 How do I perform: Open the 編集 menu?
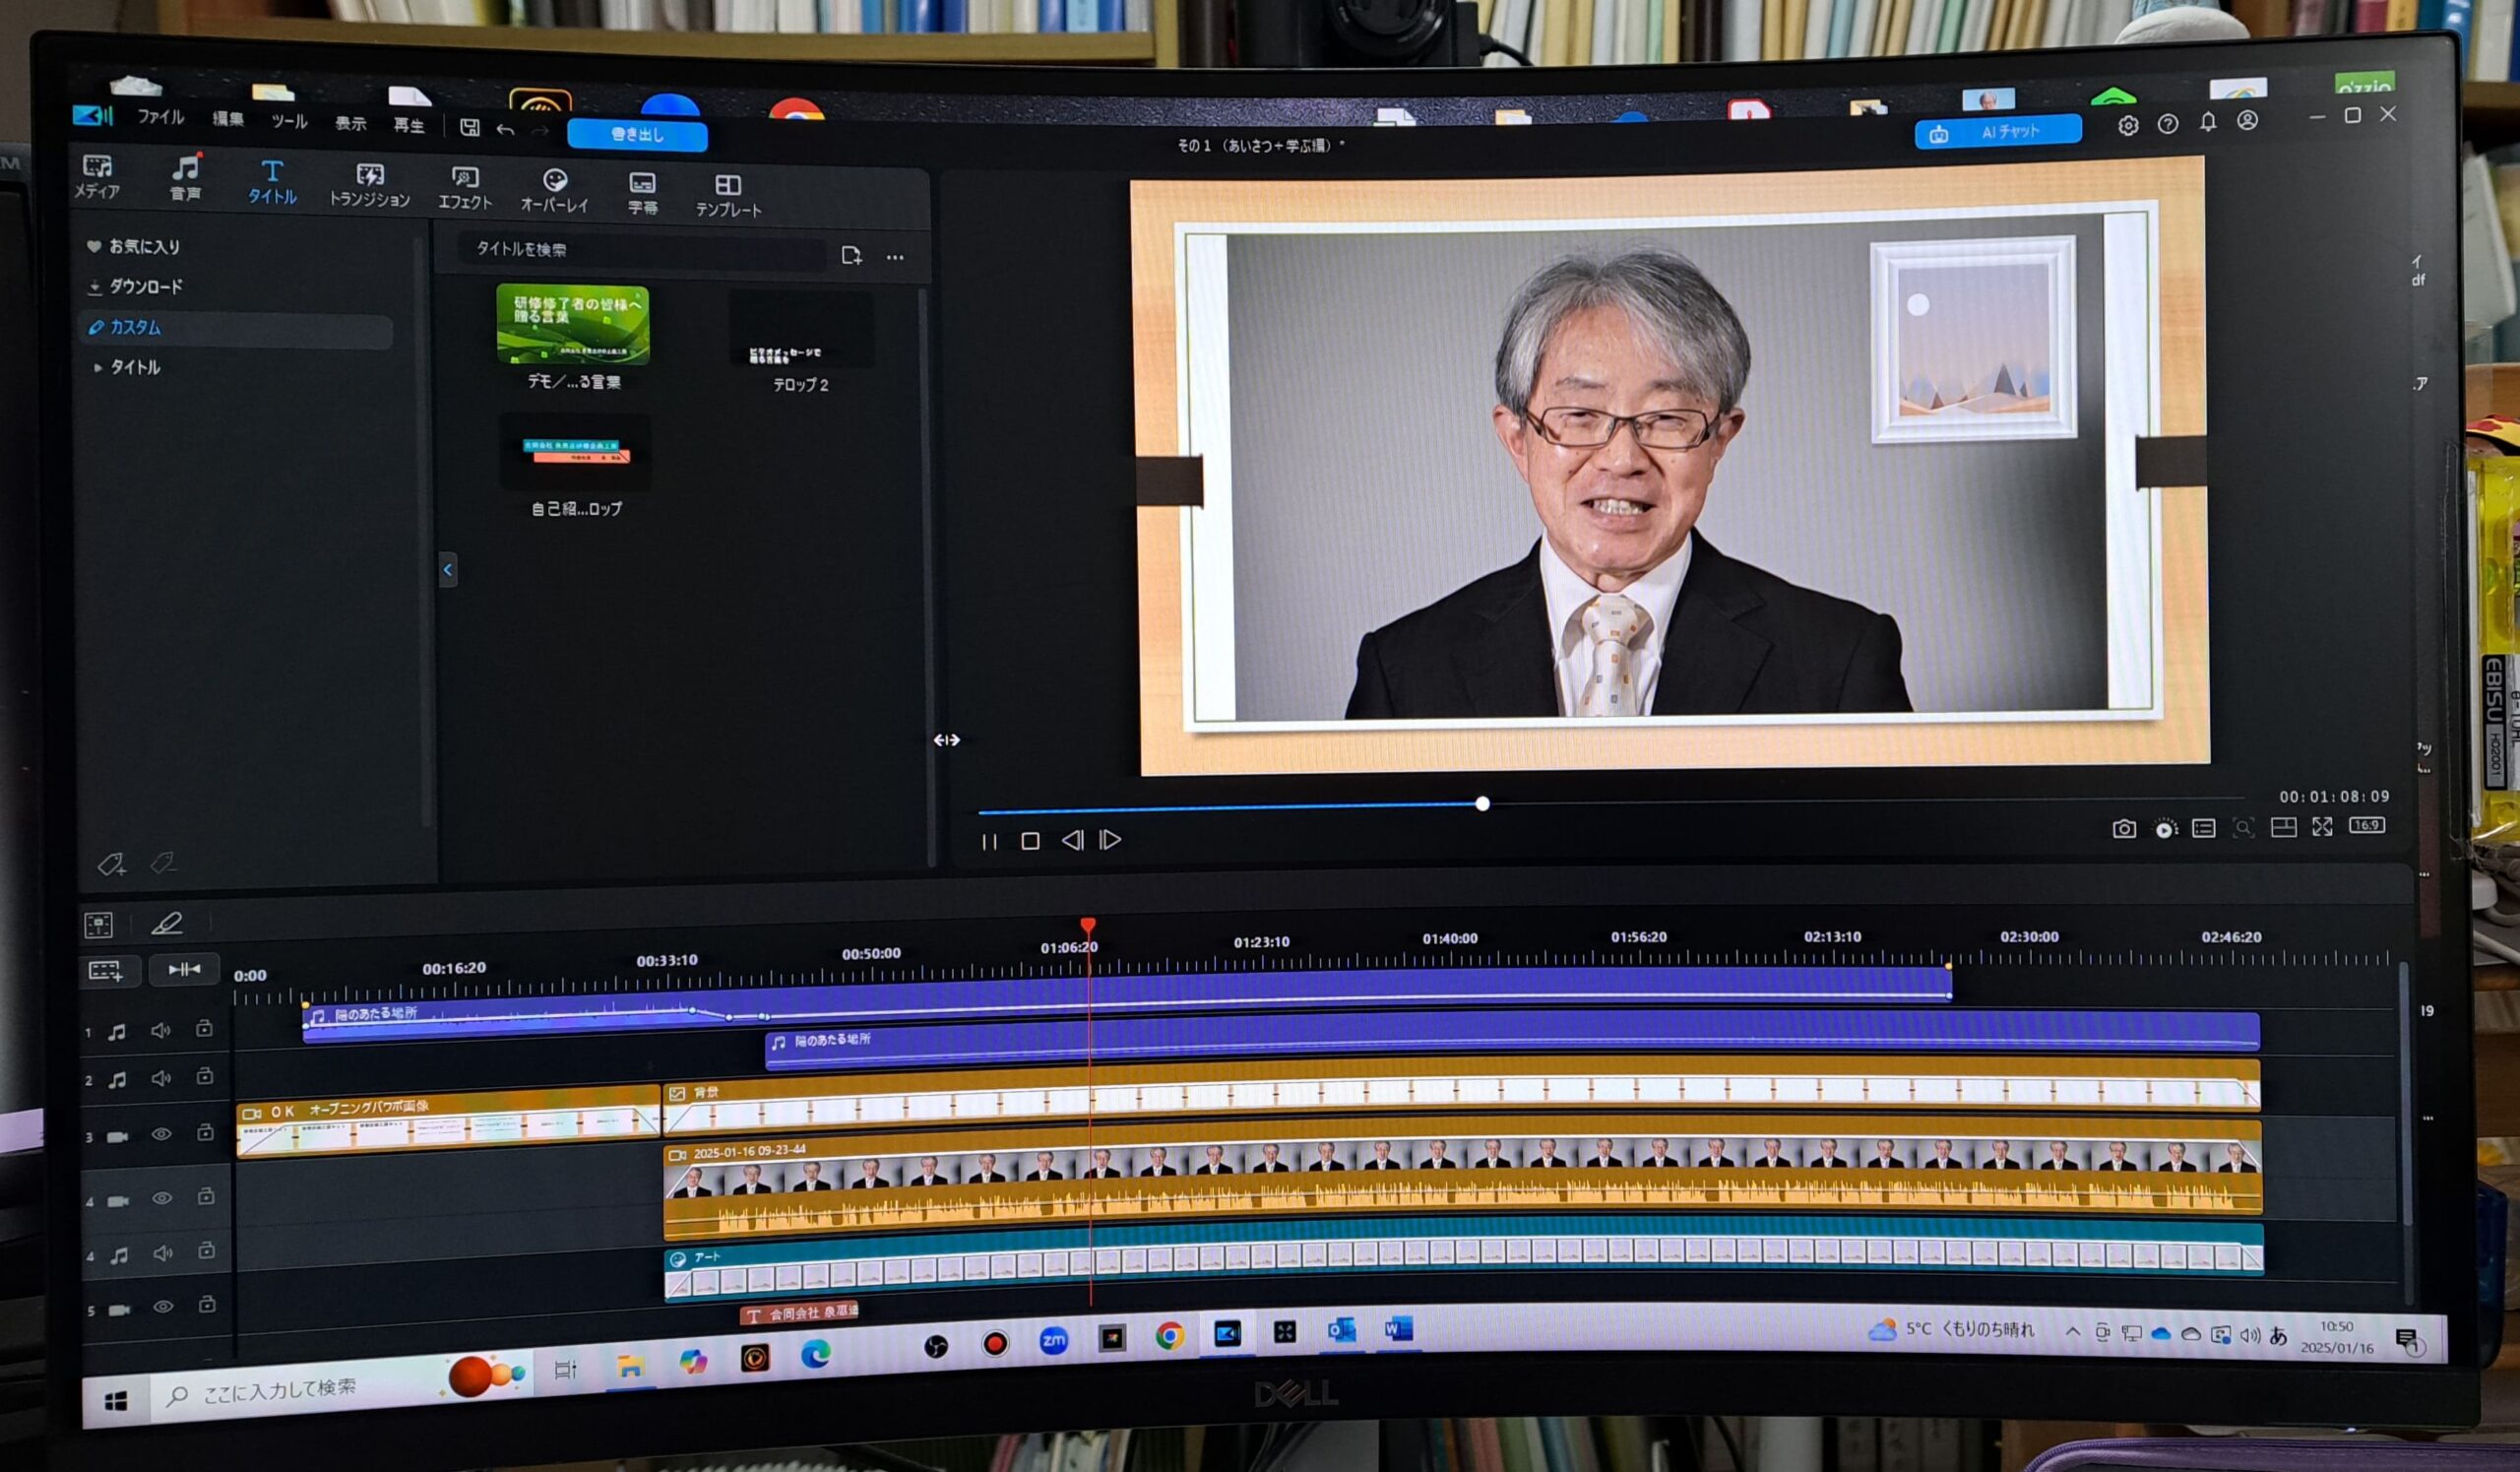coord(228,119)
